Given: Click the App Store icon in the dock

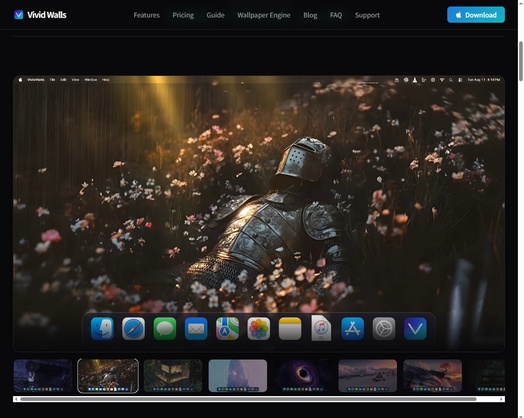Looking at the screenshot, I should (x=353, y=329).
